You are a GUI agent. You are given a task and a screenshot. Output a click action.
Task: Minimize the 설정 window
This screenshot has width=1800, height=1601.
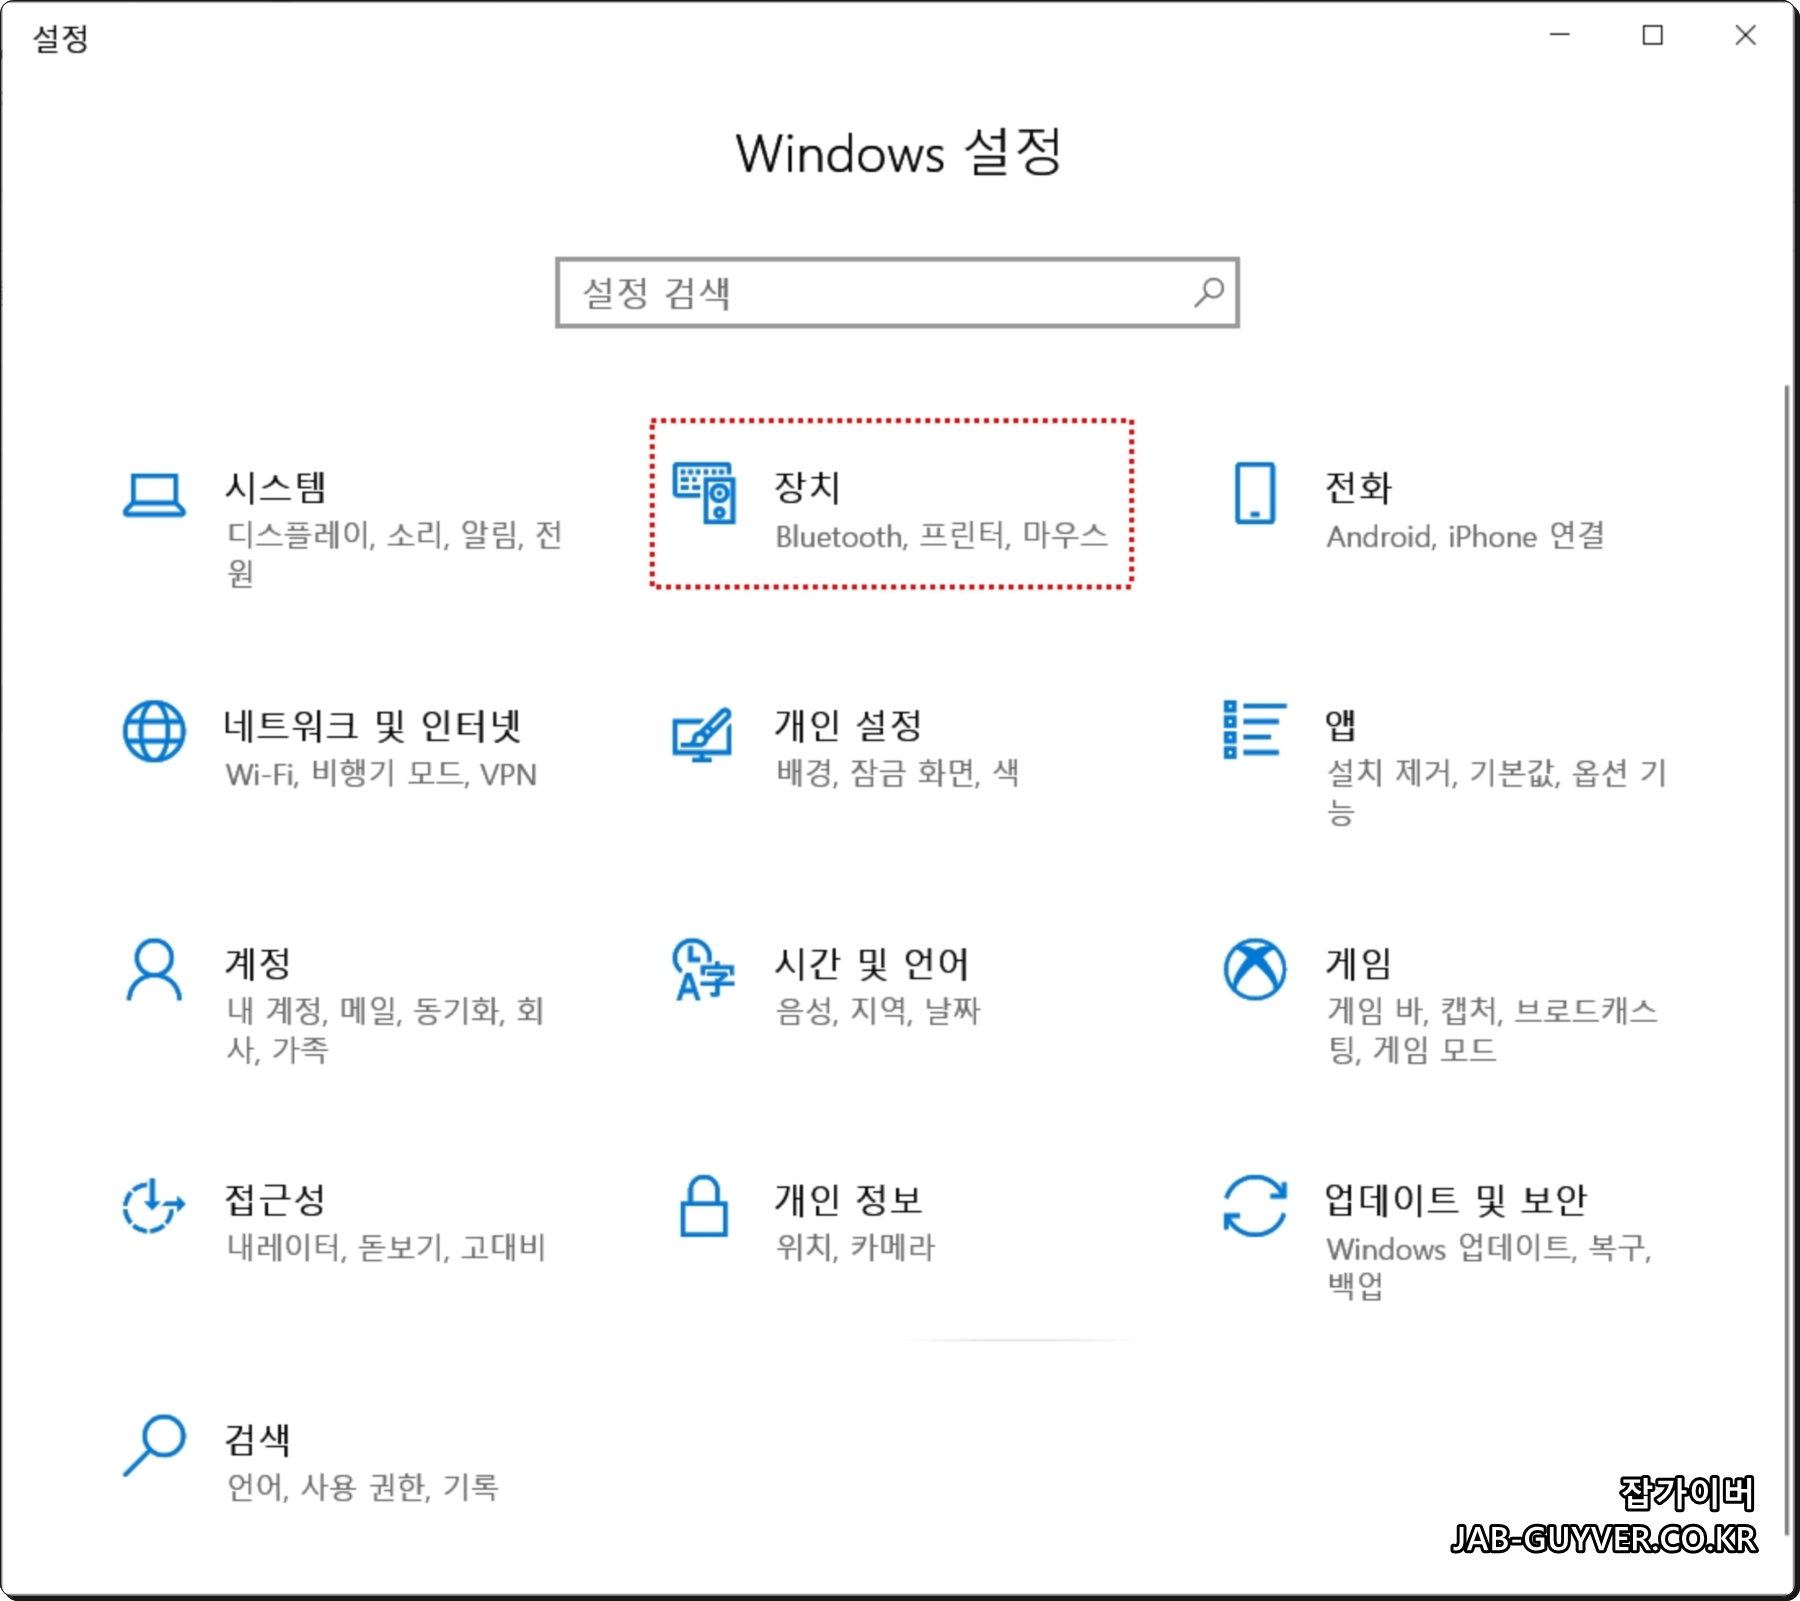(x=1560, y=35)
